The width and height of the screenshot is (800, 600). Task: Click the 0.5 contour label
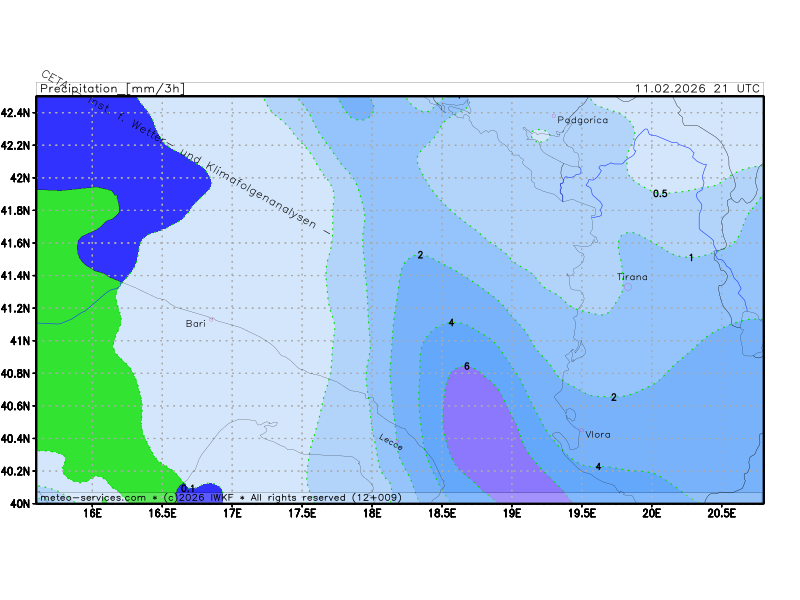[x=660, y=193]
